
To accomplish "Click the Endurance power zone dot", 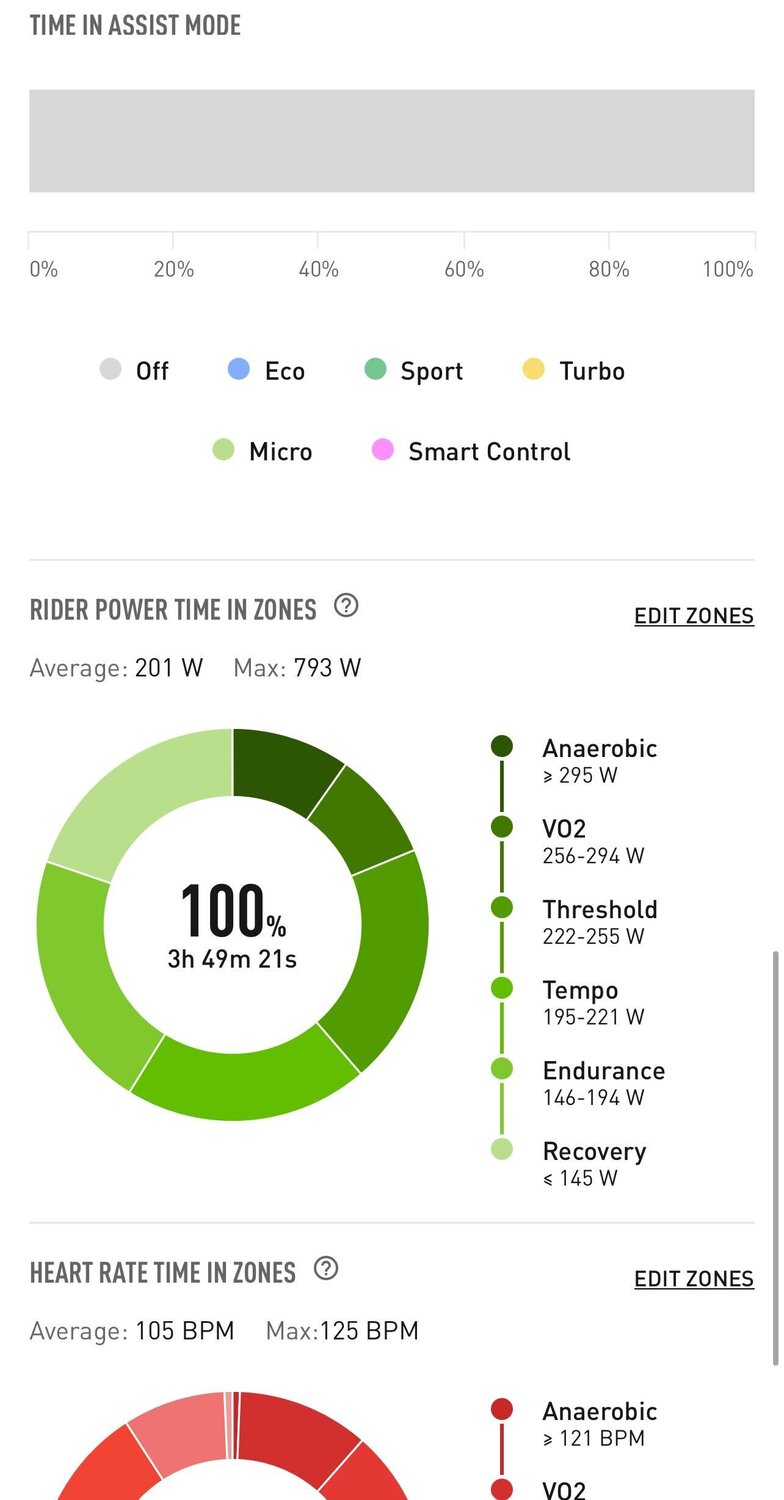I will [502, 1069].
